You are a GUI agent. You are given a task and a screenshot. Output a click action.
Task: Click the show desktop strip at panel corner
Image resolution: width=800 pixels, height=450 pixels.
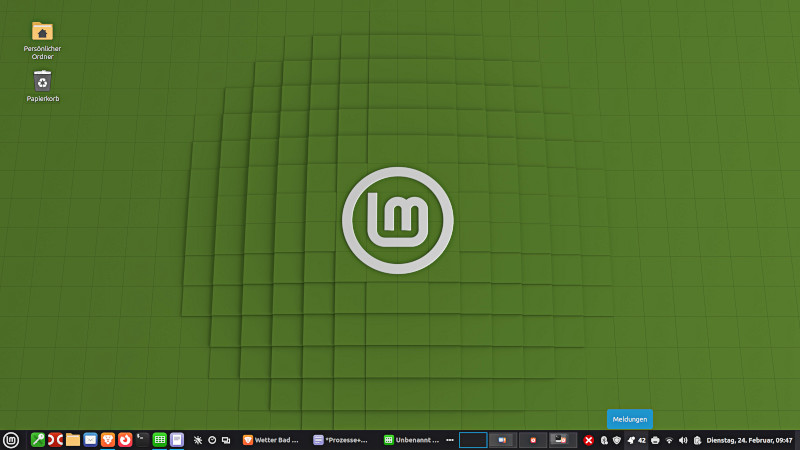pos(797,440)
